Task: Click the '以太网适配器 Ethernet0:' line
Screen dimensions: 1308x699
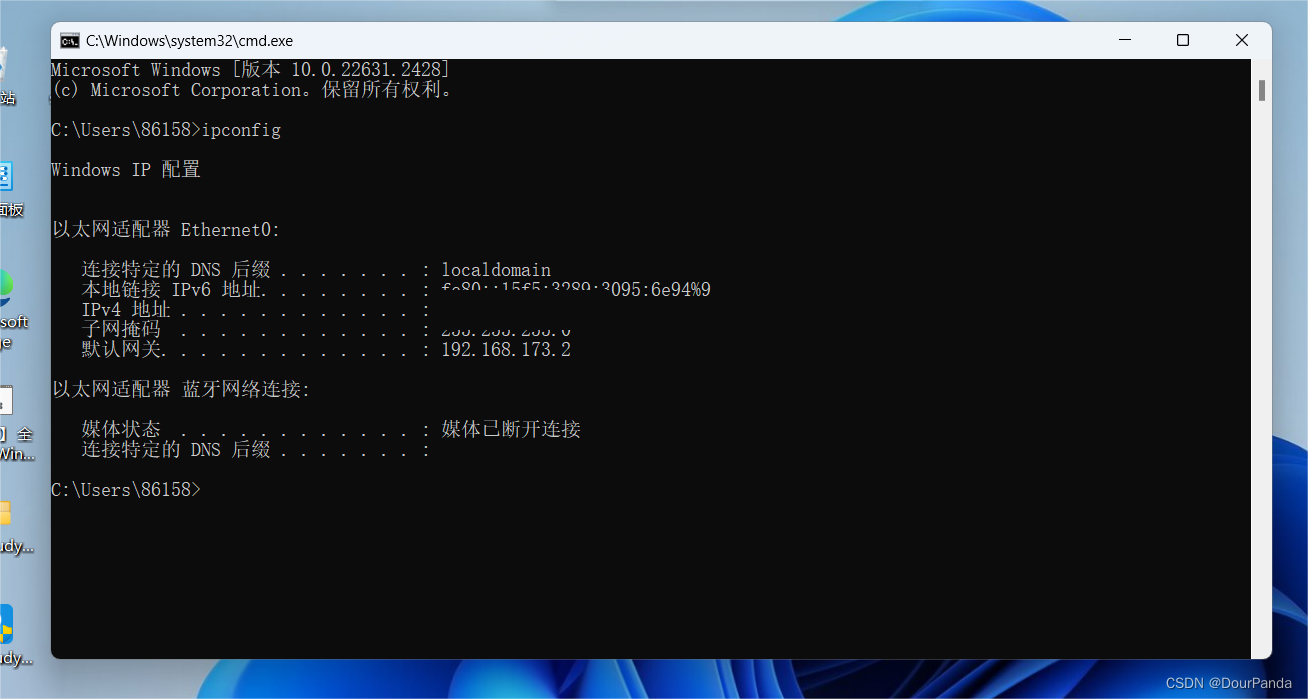Action: coord(166,230)
